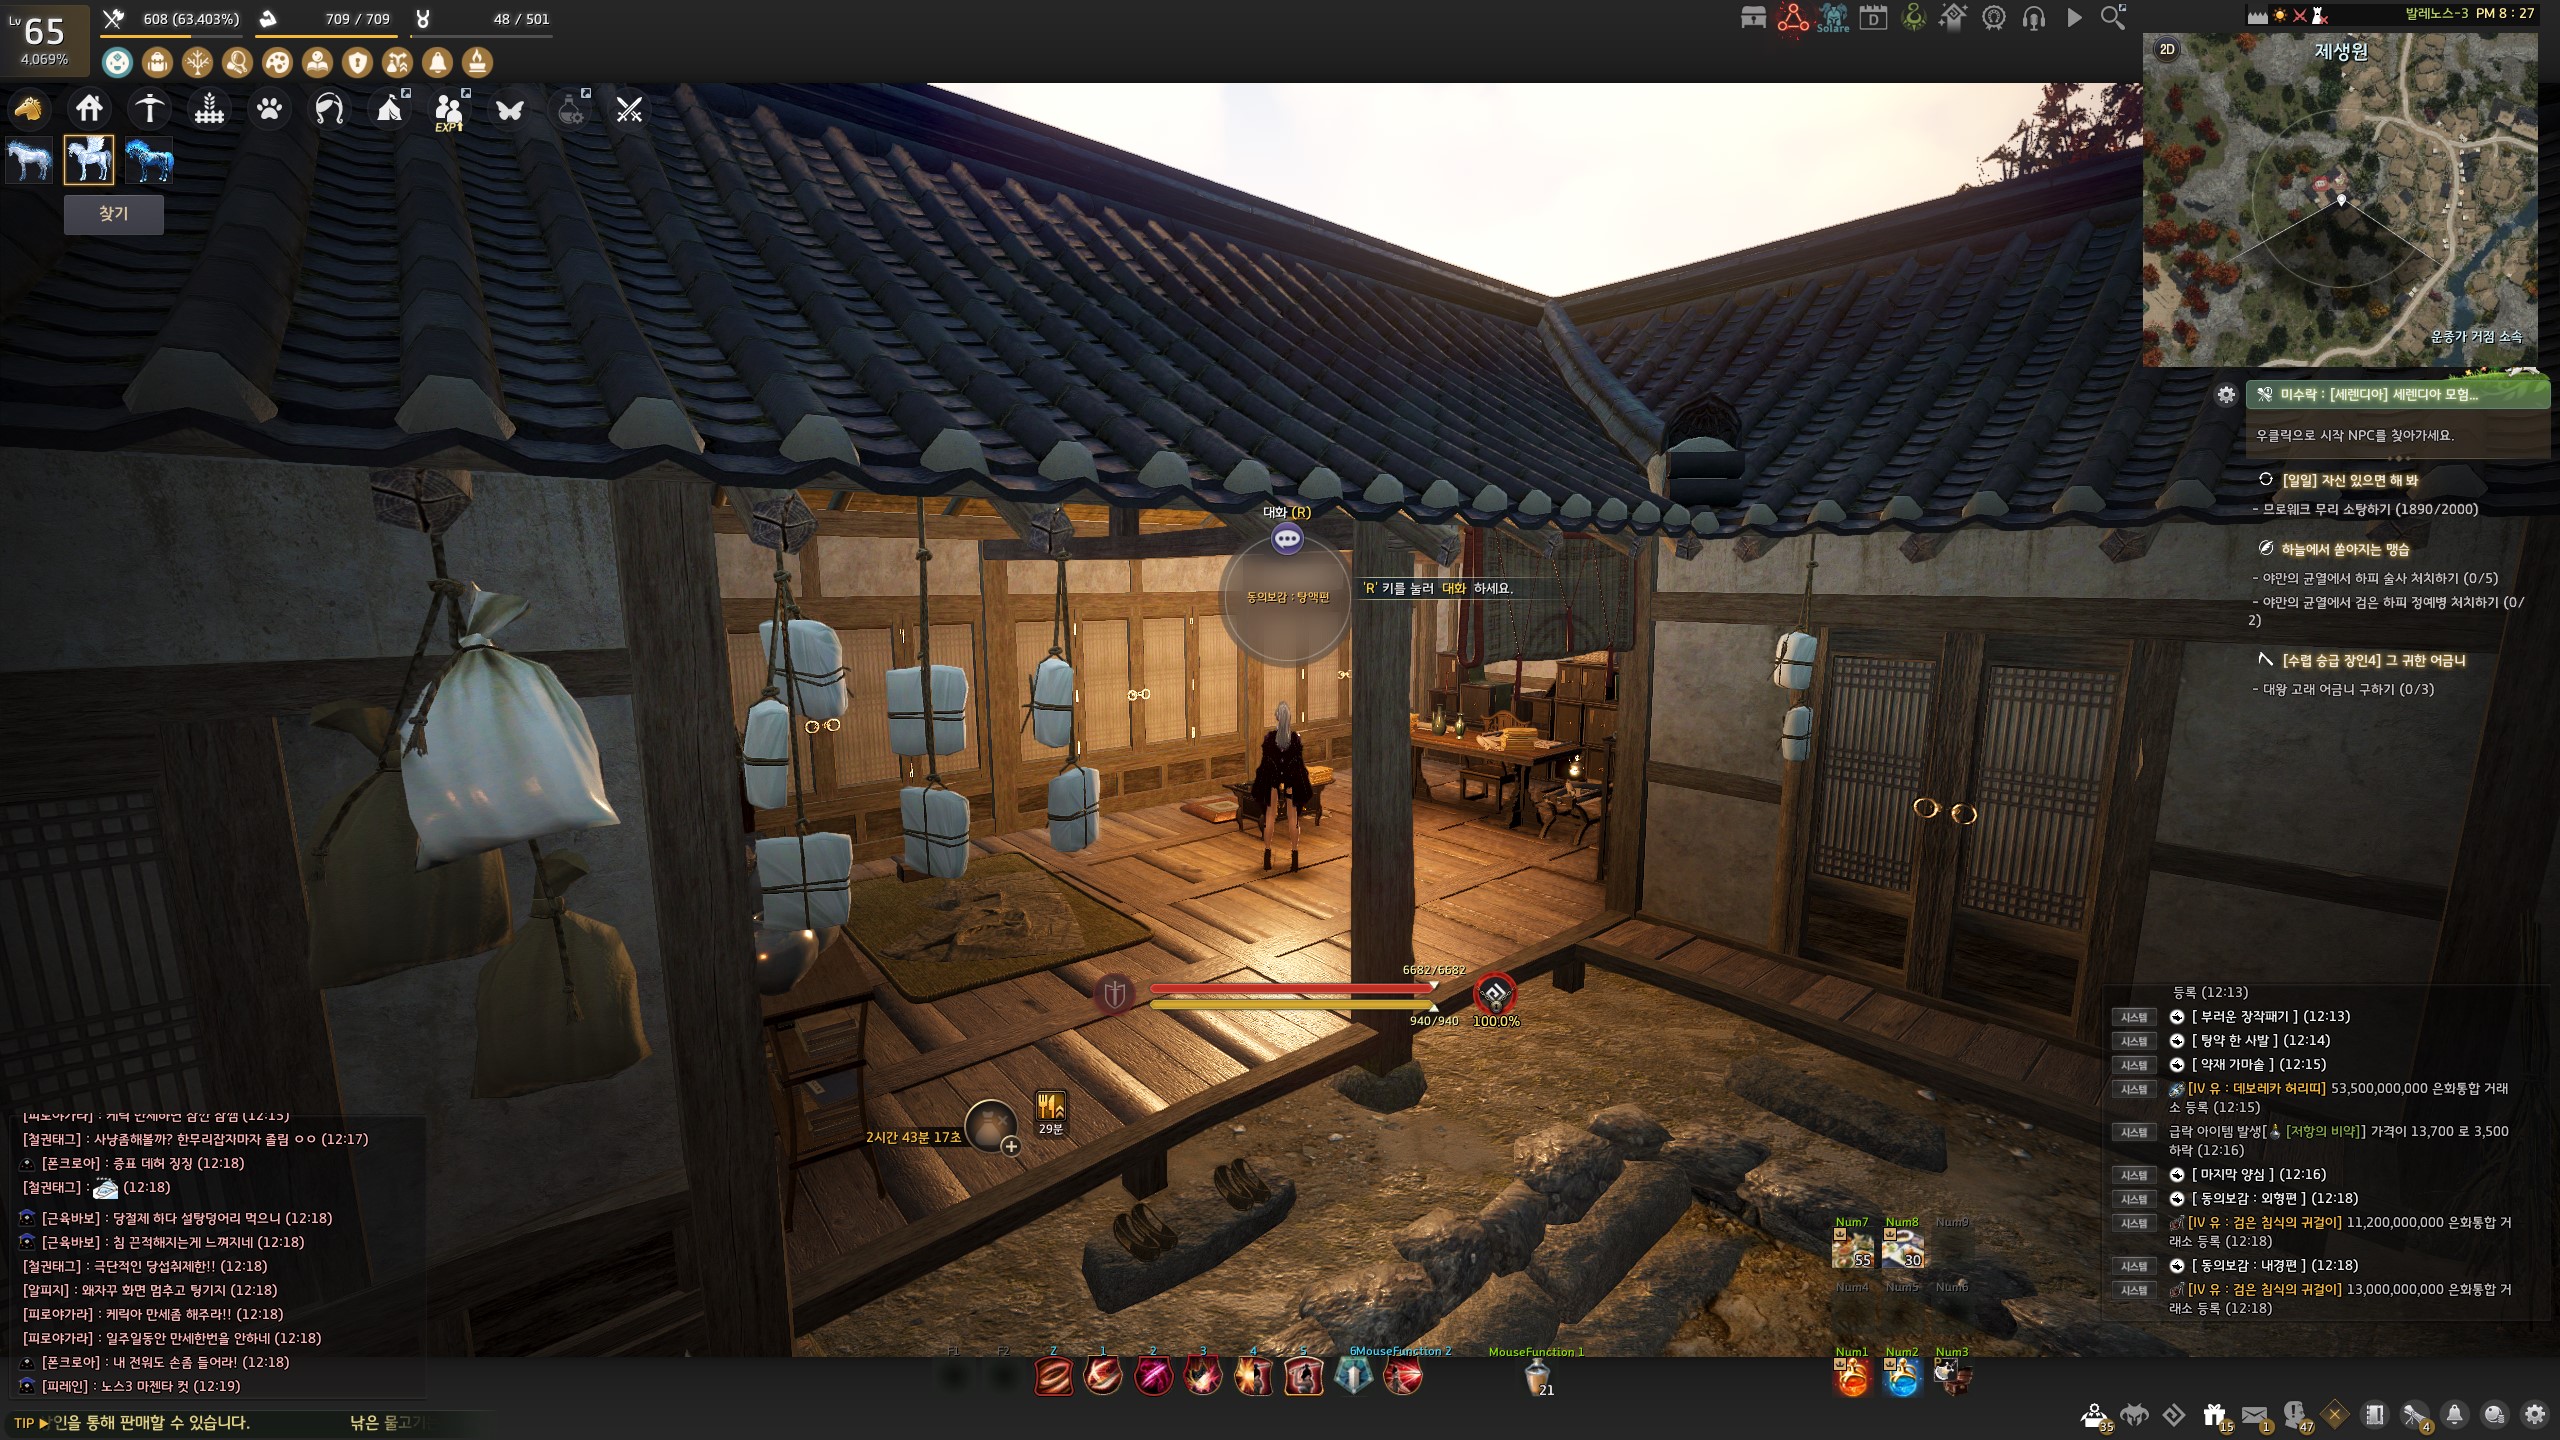Open quest widget gear settings
Screen dimensions: 2560x1440
pyautogui.click(x=2226, y=395)
